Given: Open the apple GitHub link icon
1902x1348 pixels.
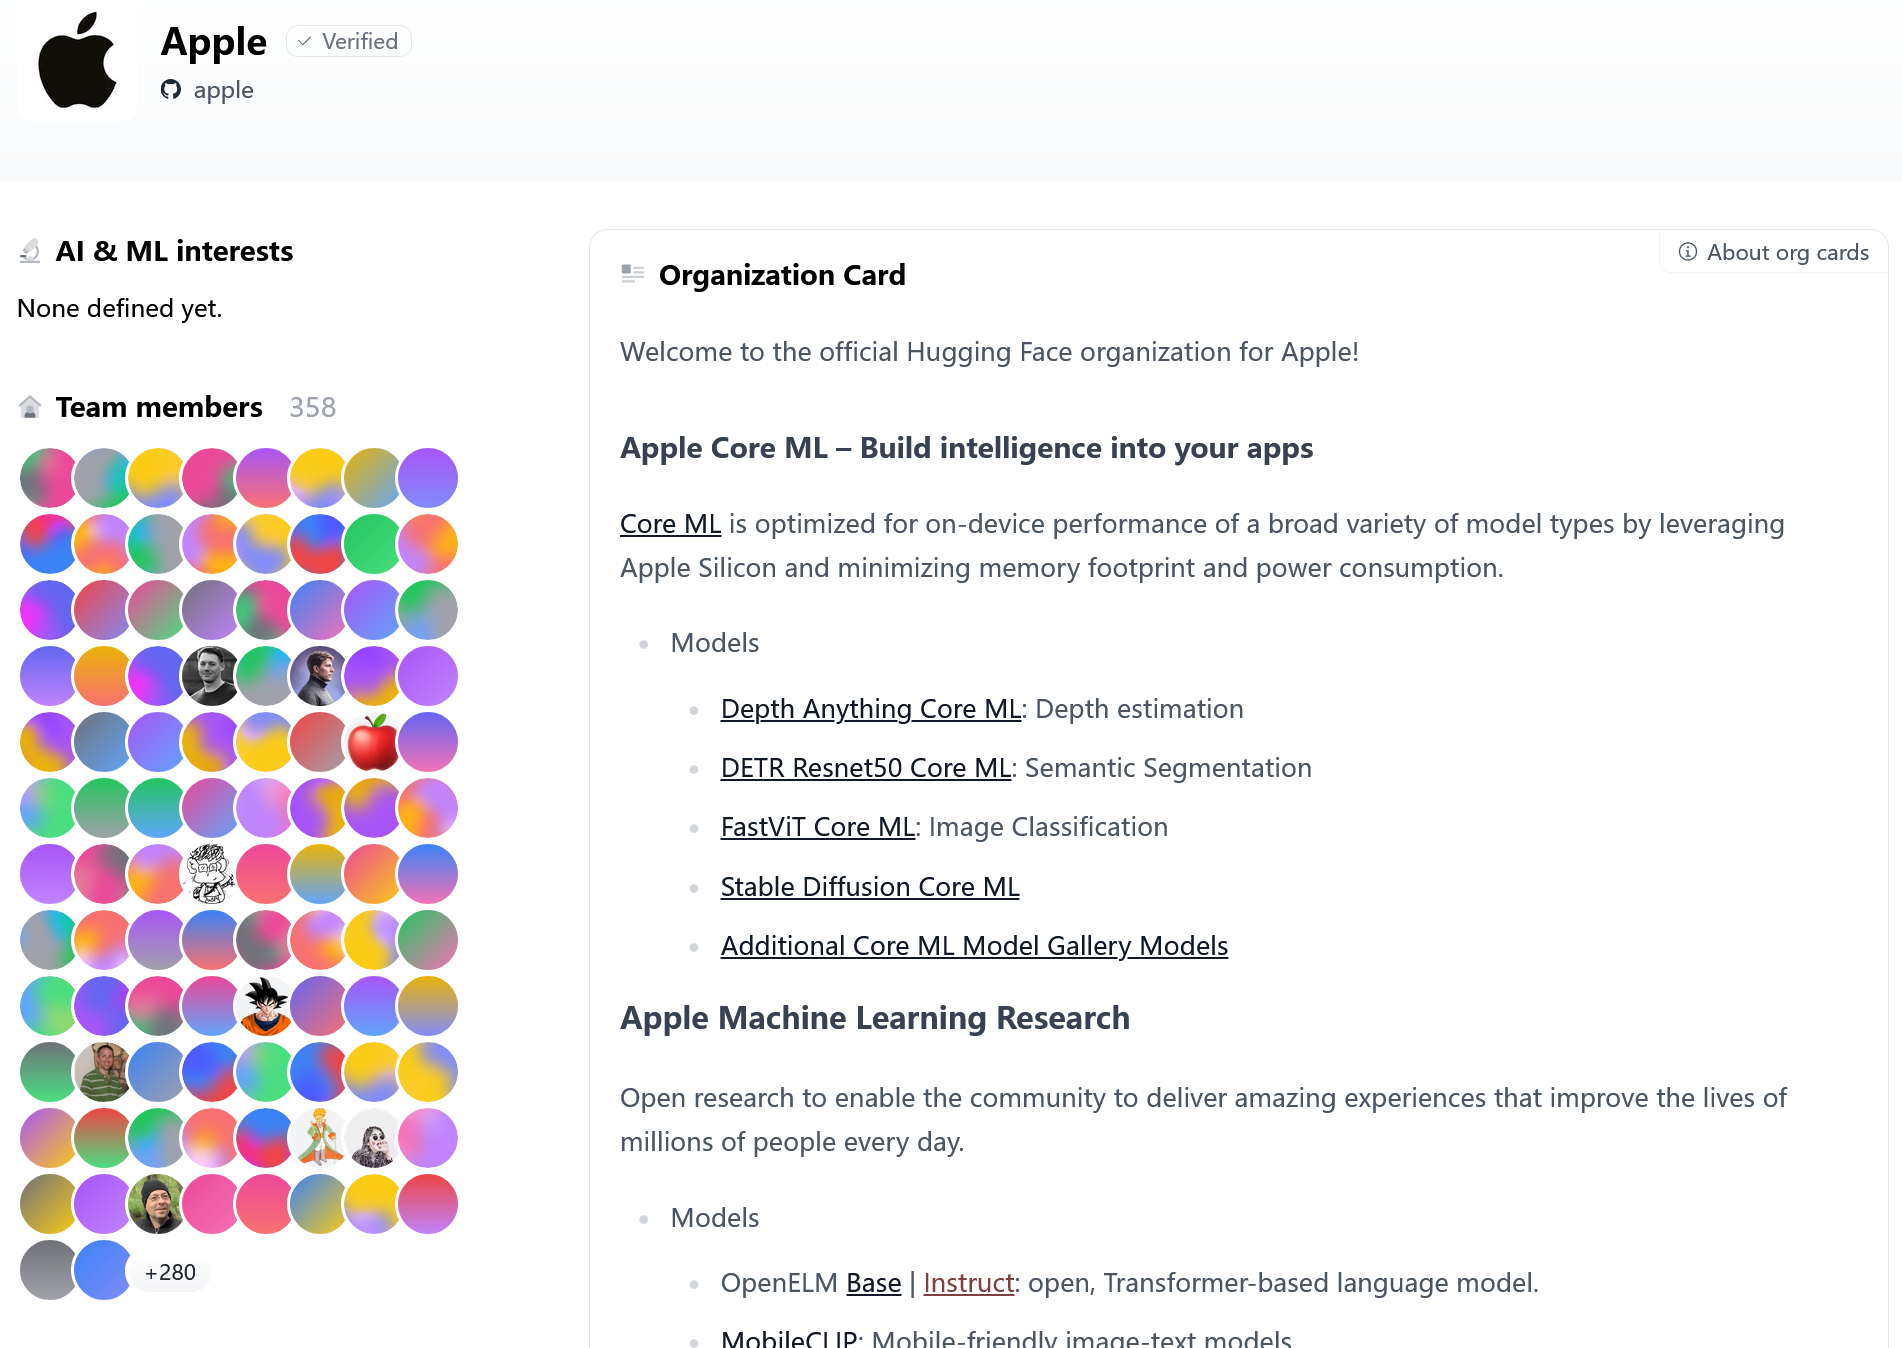Looking at the screenshot, I should click(171, 90).
